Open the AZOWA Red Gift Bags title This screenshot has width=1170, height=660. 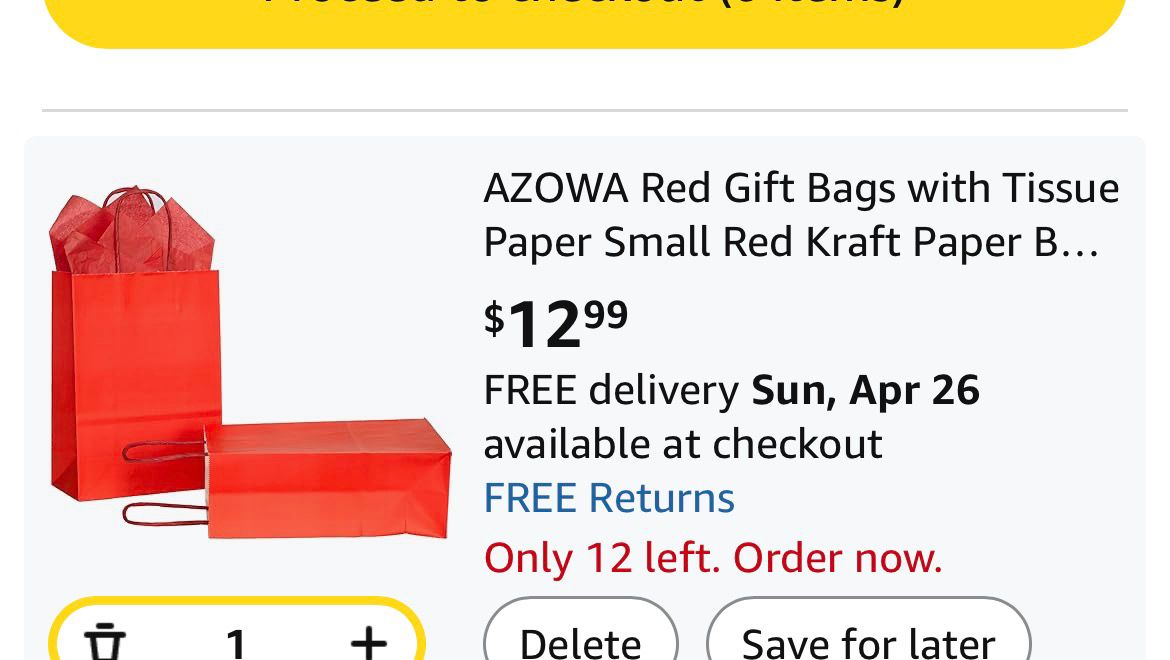800,188
